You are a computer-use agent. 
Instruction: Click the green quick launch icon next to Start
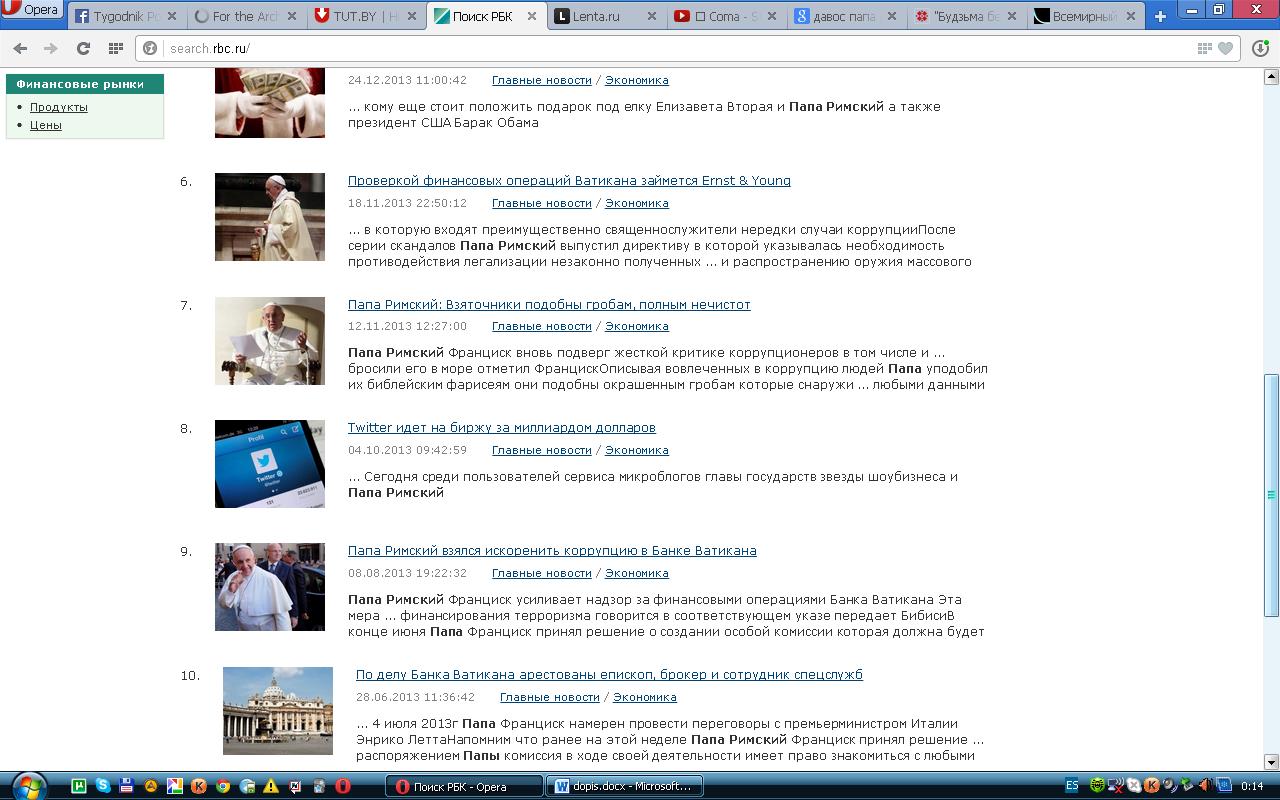(x=79, y=786)
